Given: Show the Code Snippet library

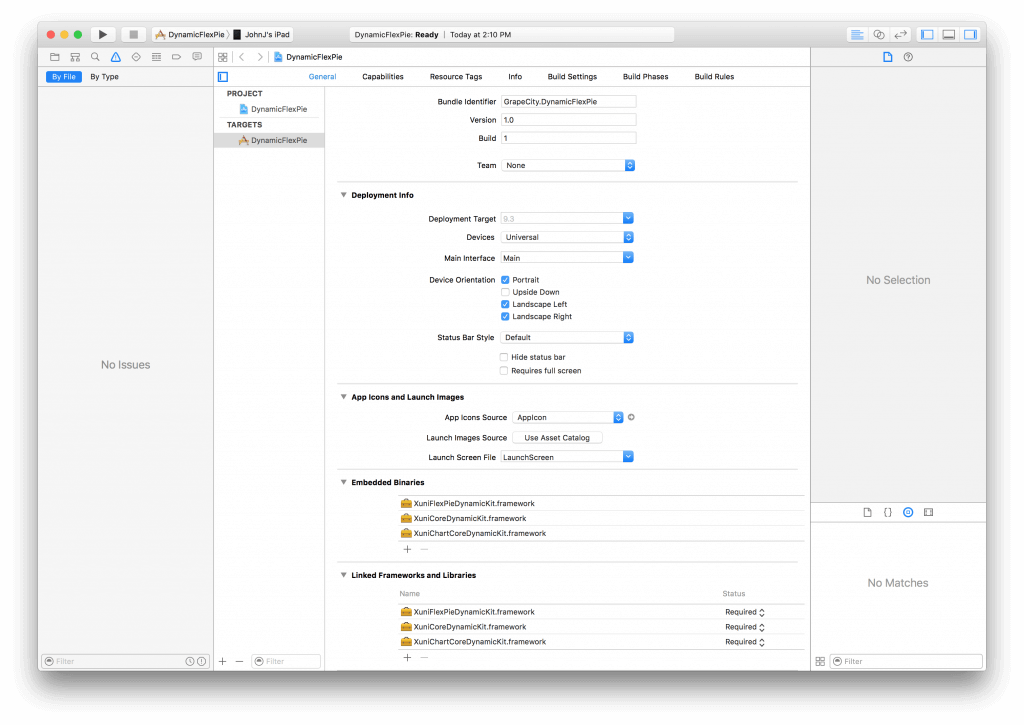Looking at the screenshot, I should click(888, 513).
